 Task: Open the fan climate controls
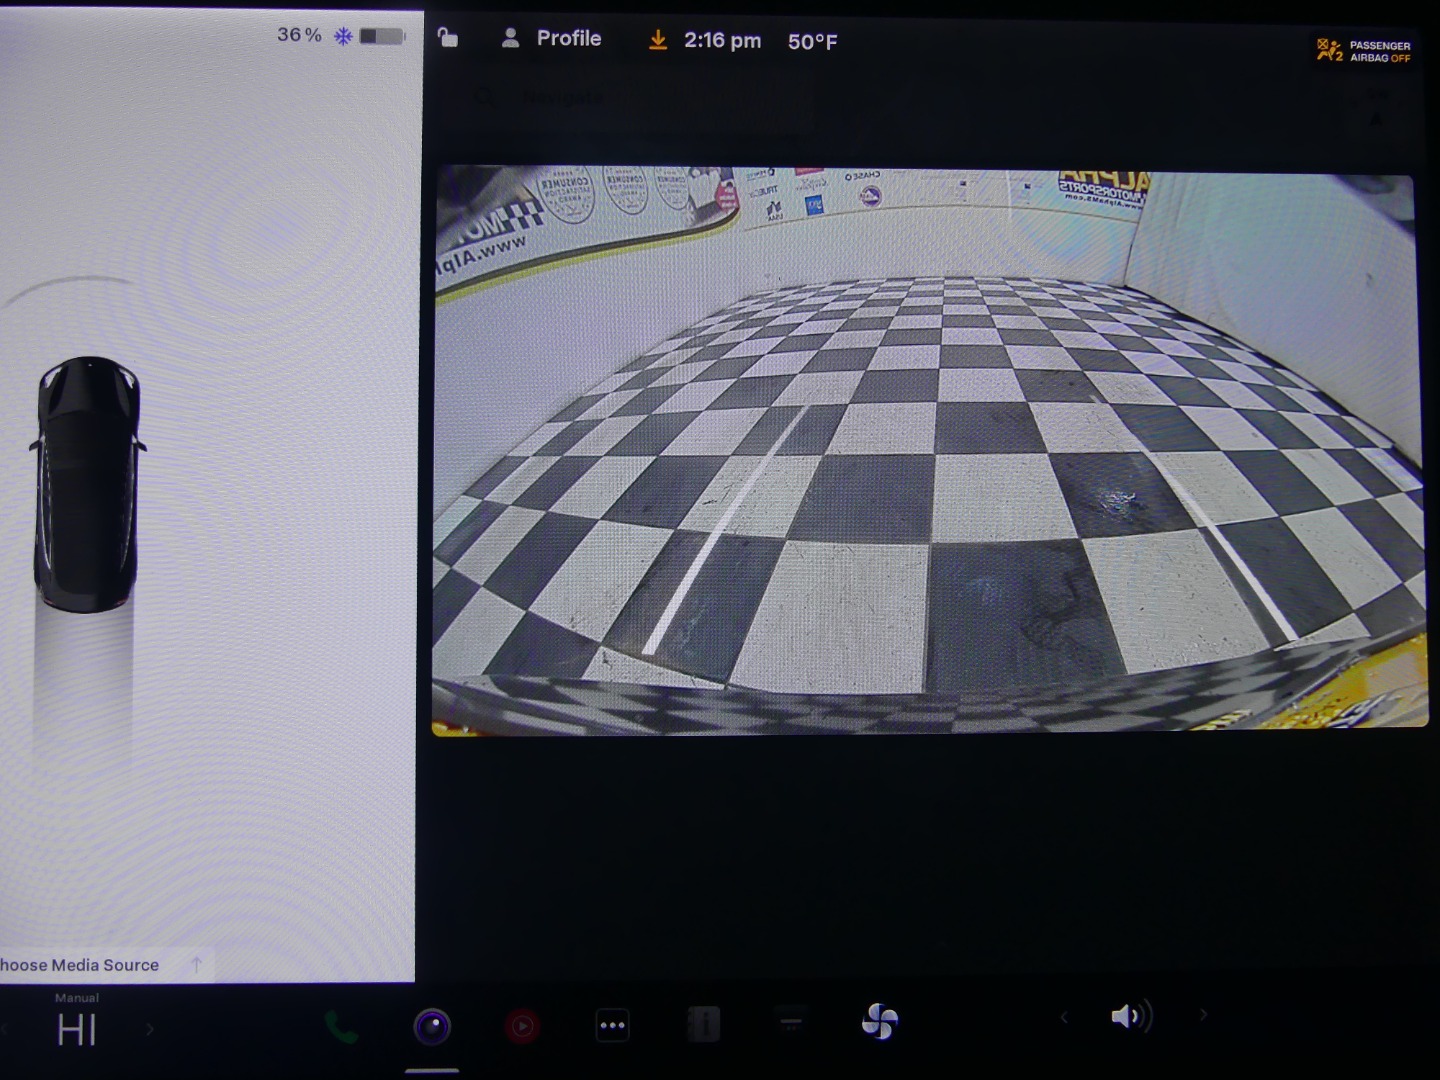pos(880,1021)
